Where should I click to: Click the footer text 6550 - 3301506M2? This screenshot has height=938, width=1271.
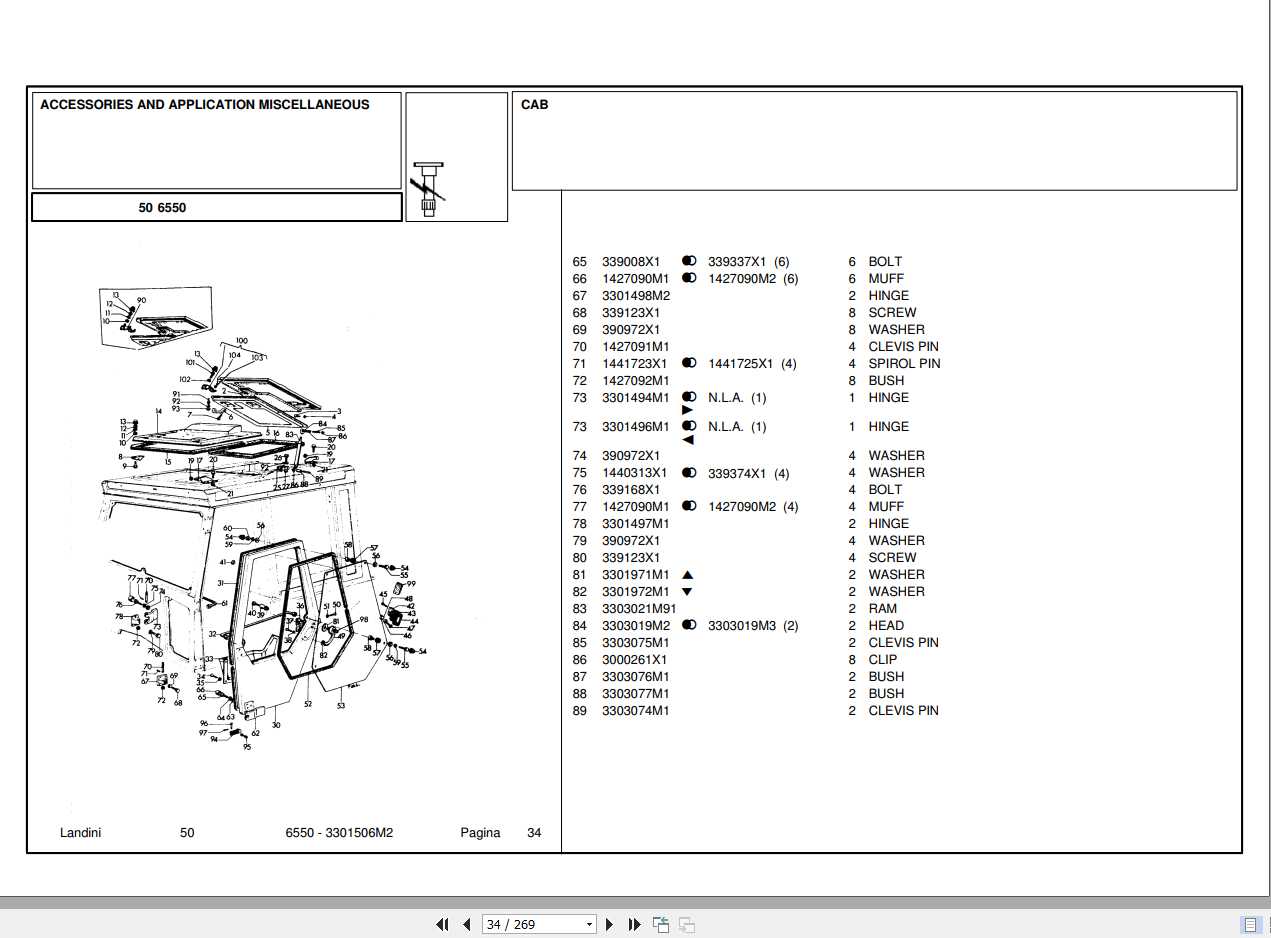pos(339,832)
